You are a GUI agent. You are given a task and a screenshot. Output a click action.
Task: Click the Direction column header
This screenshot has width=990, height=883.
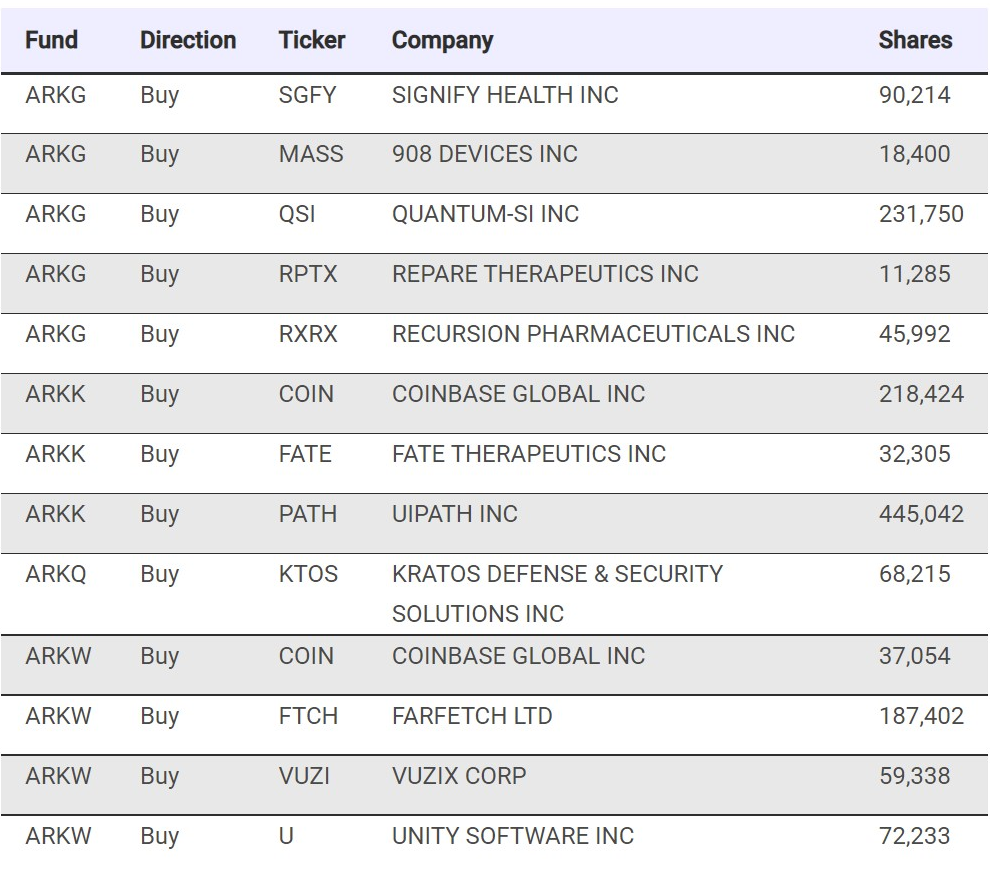click(188, 41)
